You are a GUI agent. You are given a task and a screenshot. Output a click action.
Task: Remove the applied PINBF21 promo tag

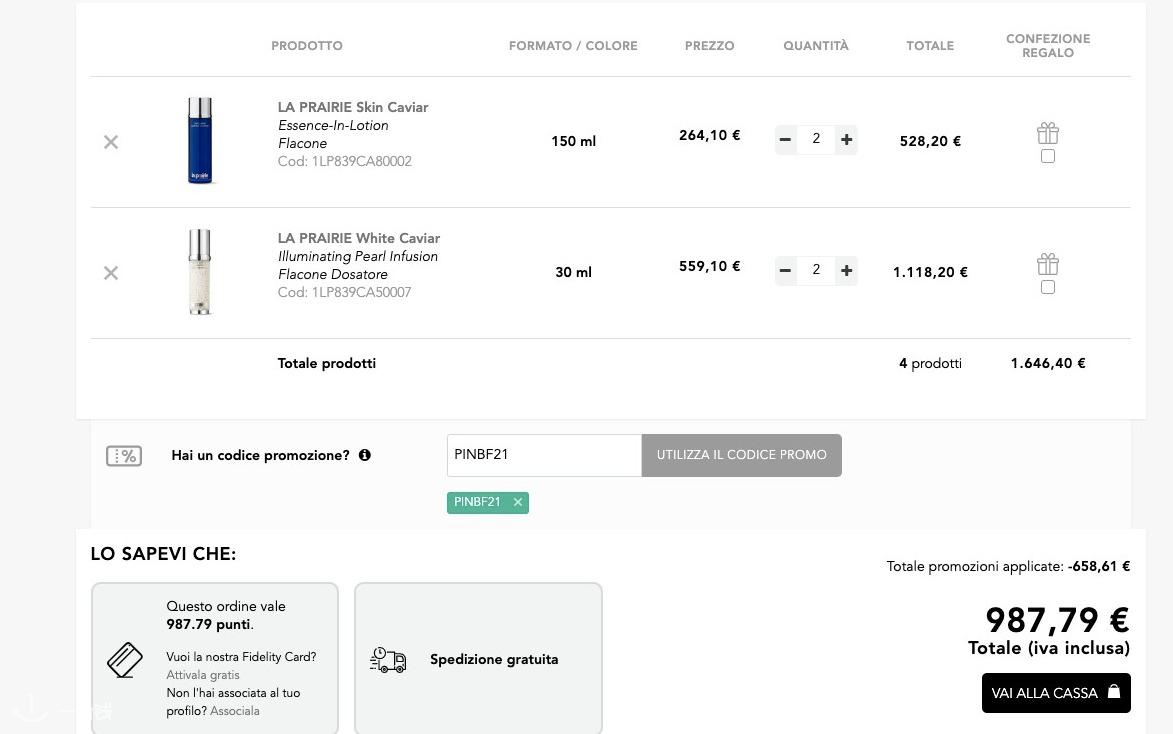click(x=518, y=503)
